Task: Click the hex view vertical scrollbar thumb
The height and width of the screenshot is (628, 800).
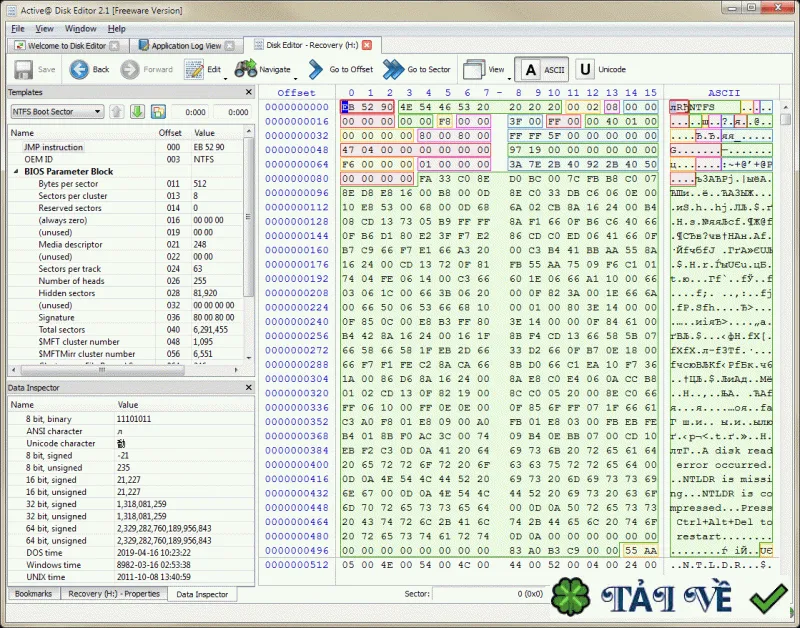Action: (785, 119)
